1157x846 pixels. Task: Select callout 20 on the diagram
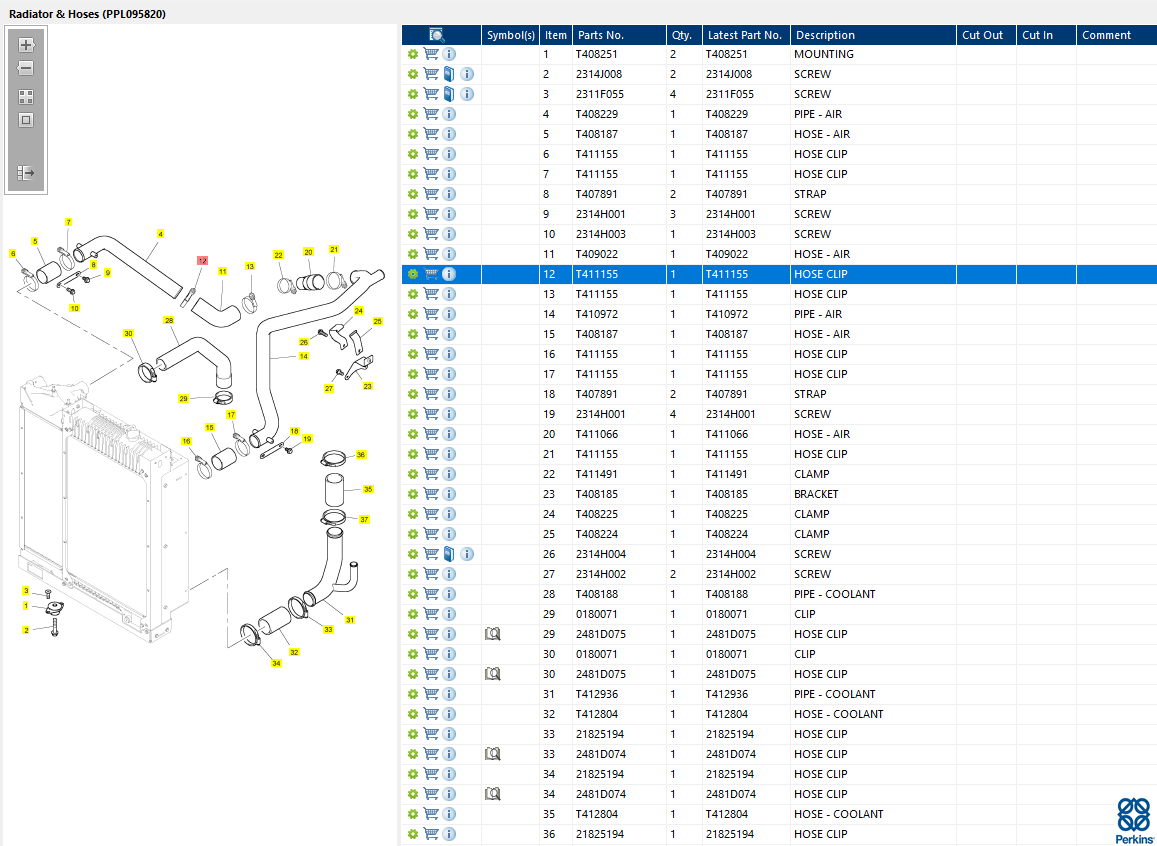point(308,252)
